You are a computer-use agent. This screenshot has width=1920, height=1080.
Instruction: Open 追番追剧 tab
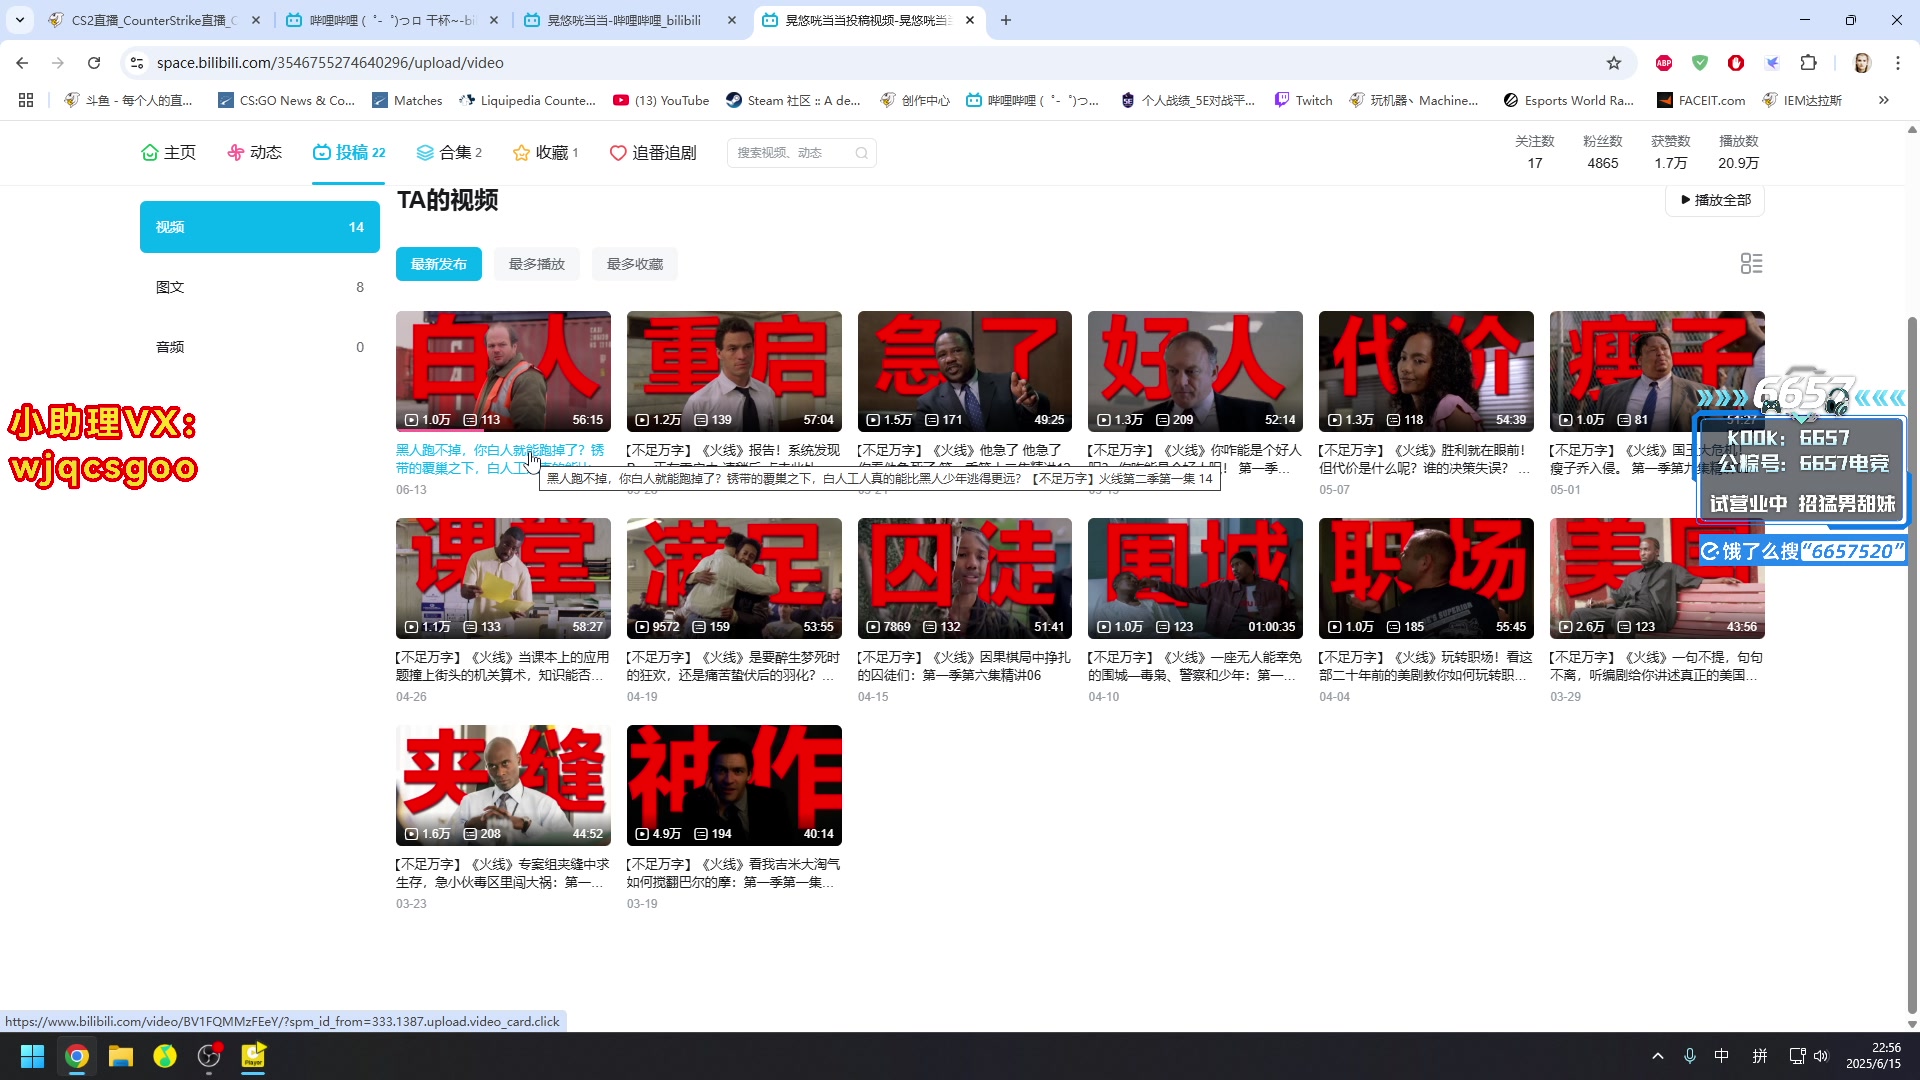pyautogui.click(x=652, y=152)
